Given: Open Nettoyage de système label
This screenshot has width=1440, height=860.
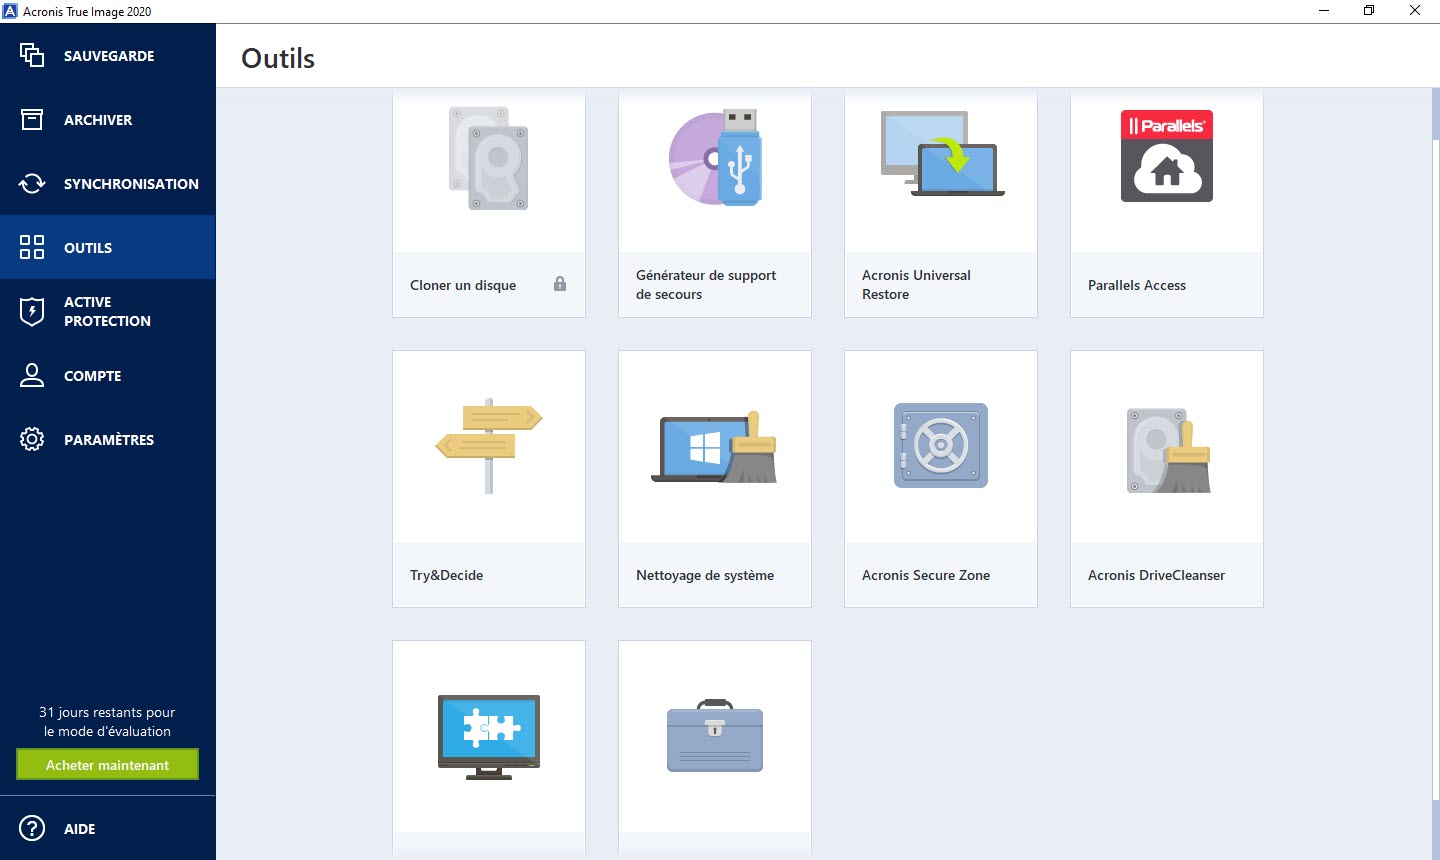Looking at the screenshot, I should [705, 575].
